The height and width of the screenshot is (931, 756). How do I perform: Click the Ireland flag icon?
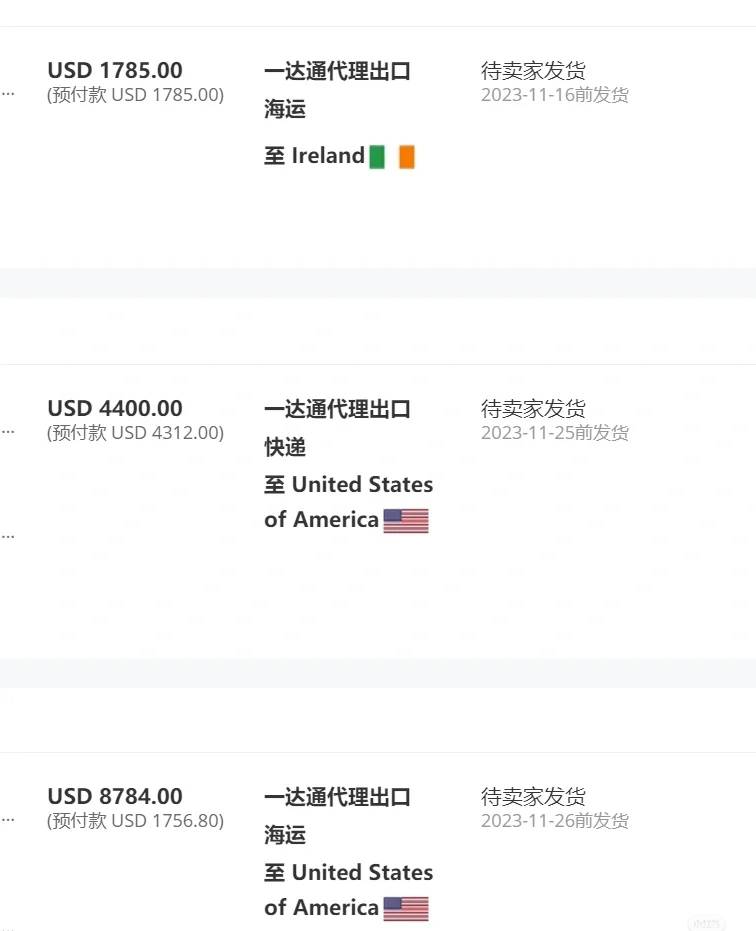pos(392,157)
